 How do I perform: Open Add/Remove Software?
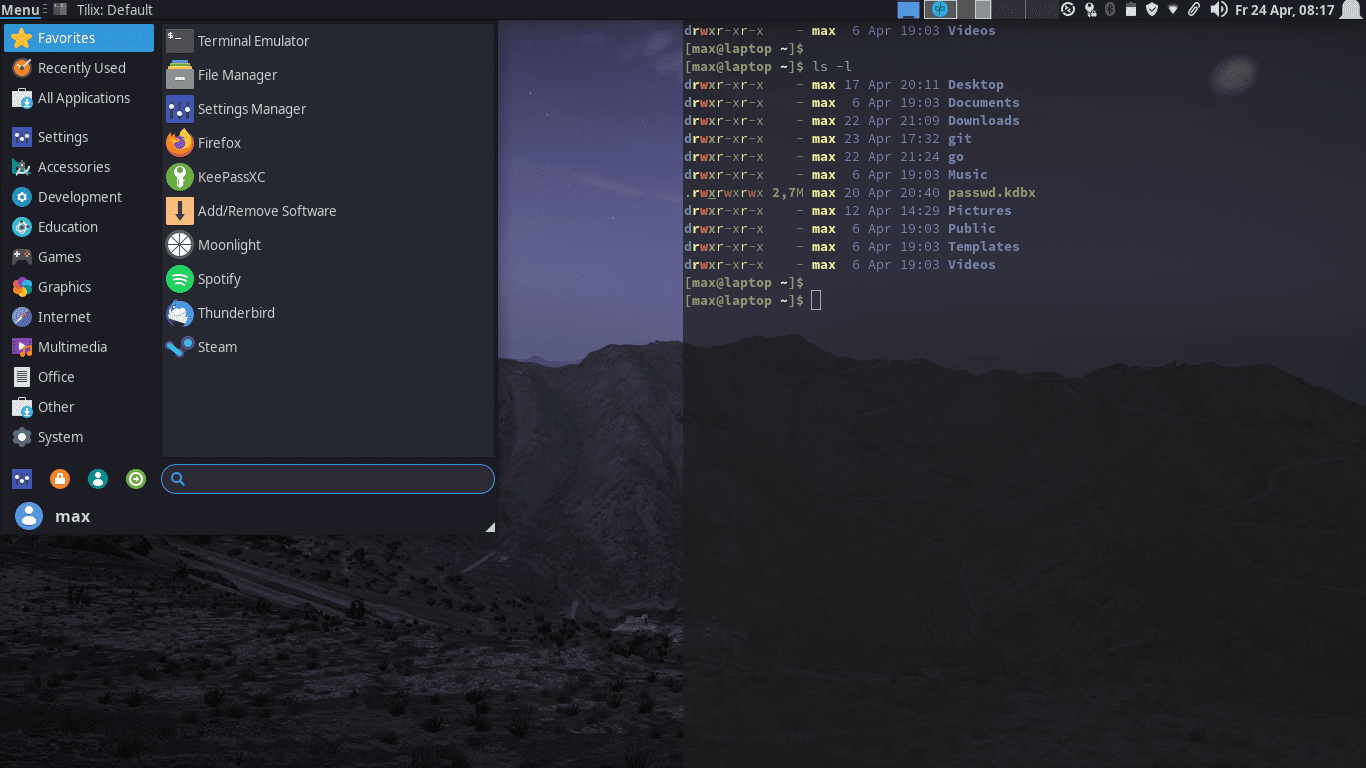click(x=329, y=211)
